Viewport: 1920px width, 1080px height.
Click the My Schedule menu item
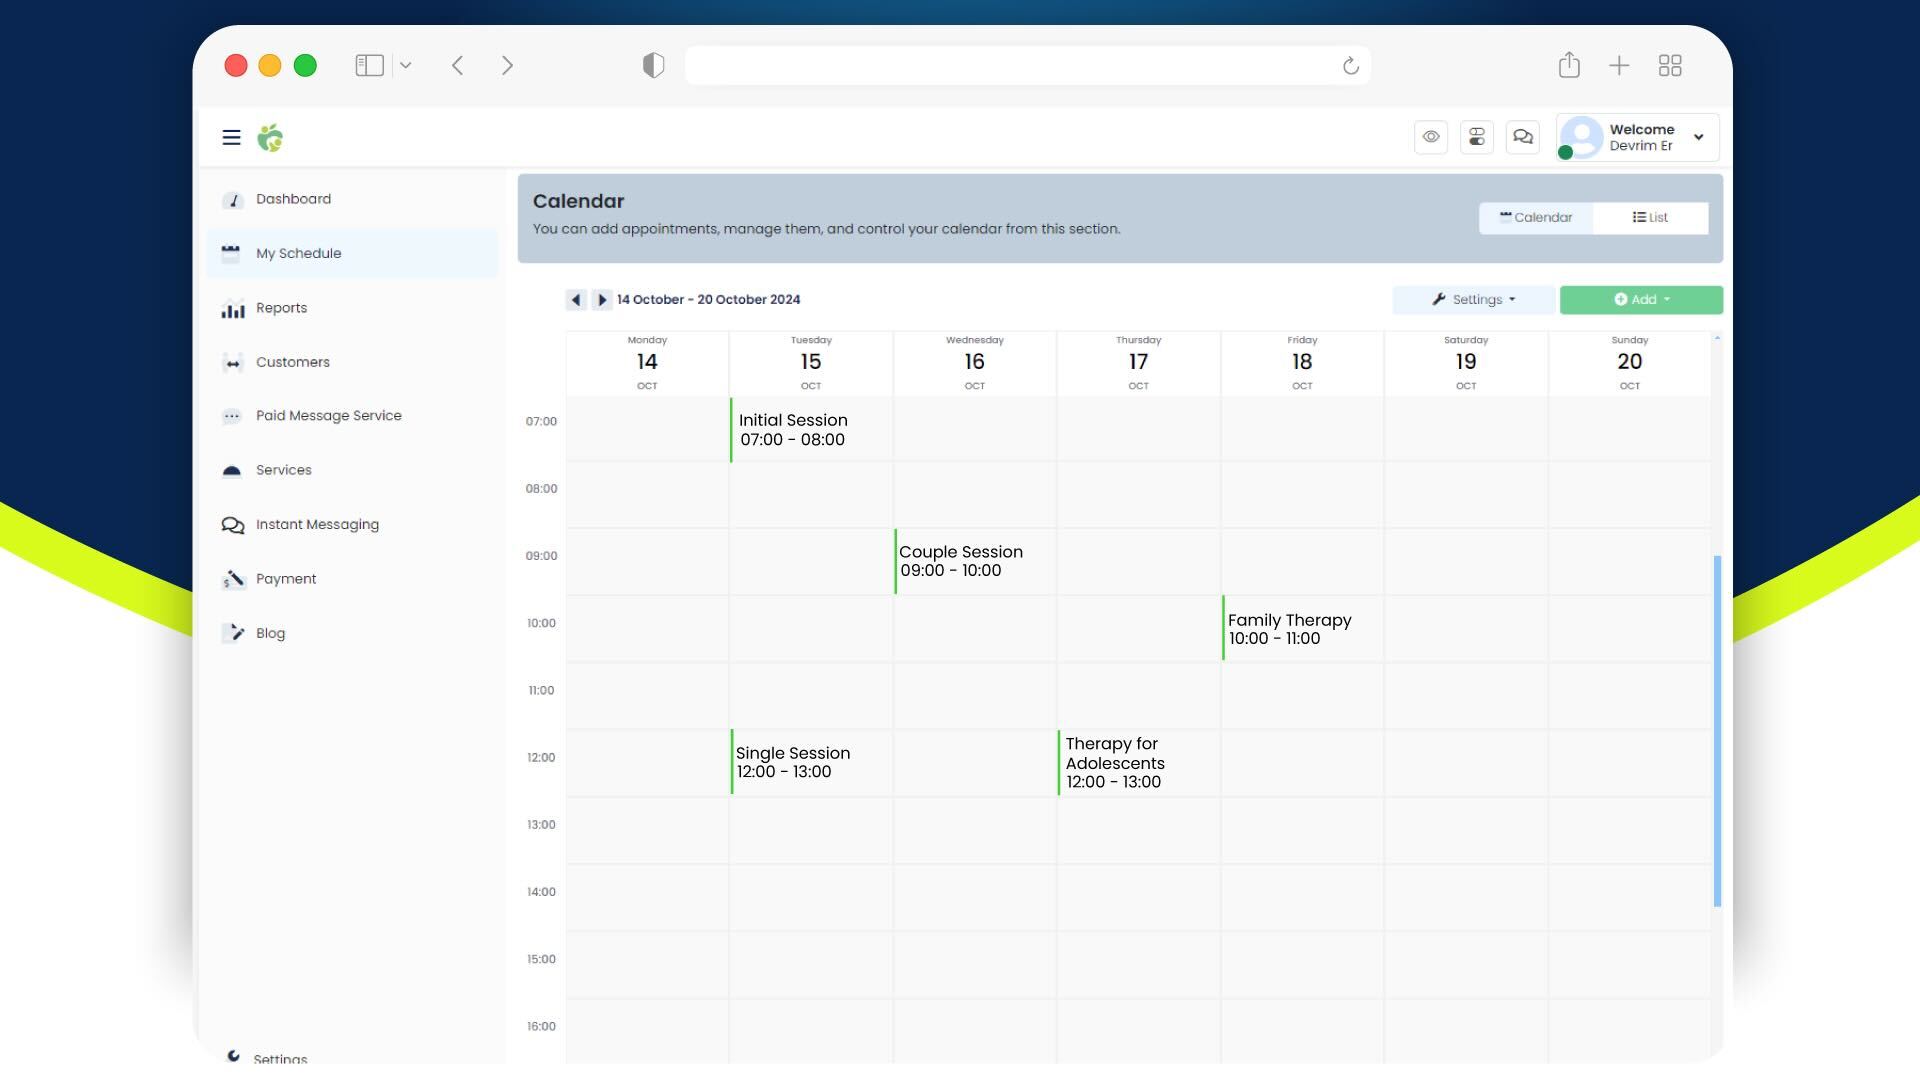[298, 253]
